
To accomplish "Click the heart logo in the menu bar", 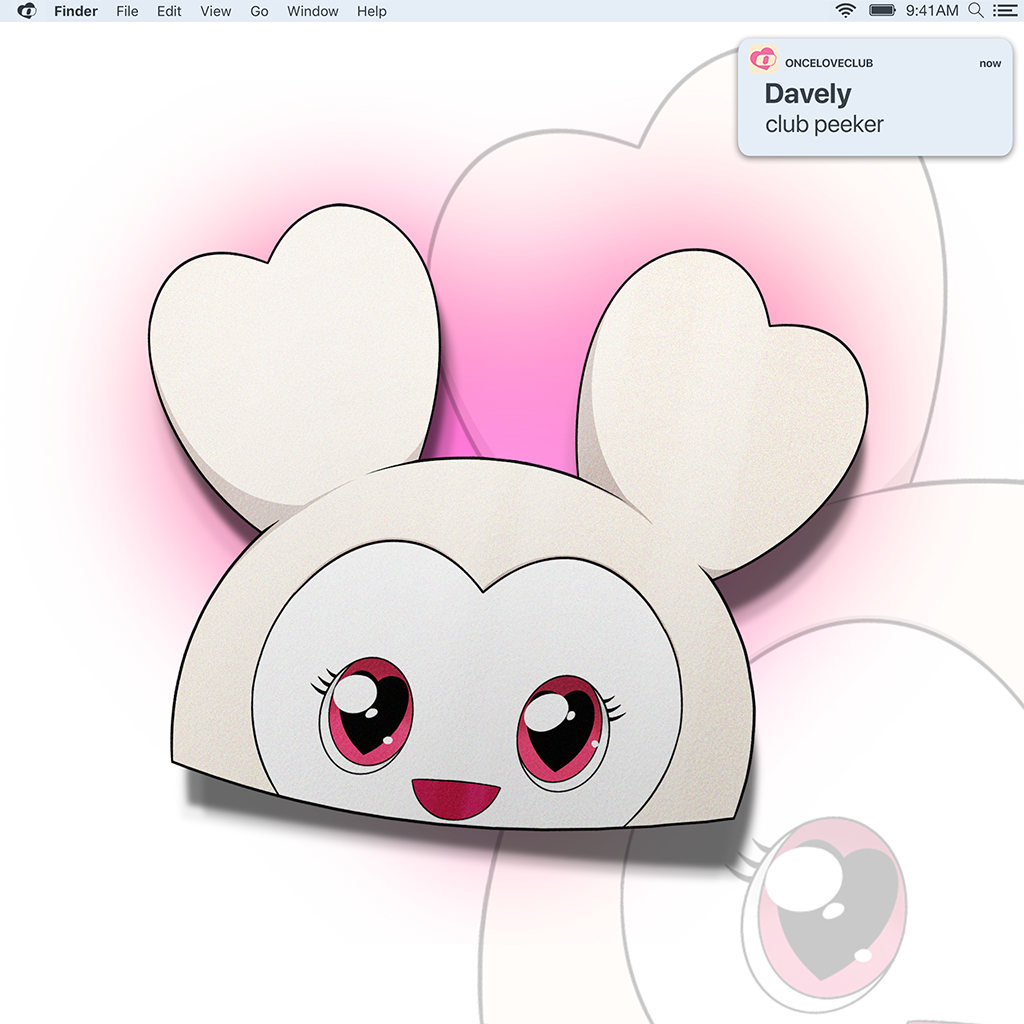I will (x=27, y=11).
